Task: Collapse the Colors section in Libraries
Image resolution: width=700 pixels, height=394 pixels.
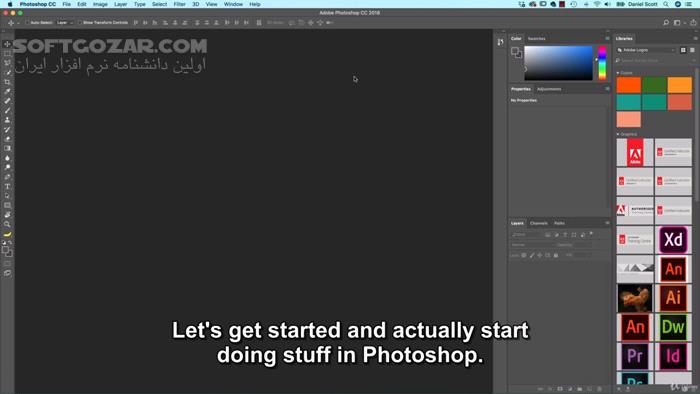Action: tap(618, 72)
